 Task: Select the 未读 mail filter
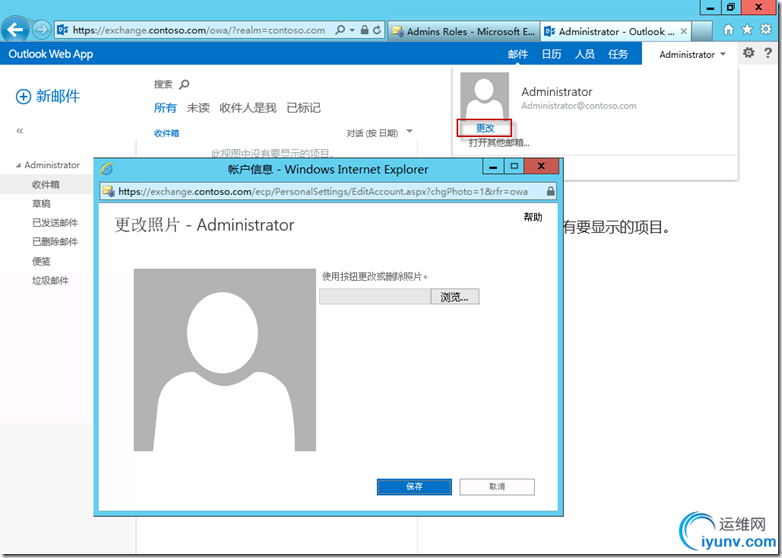[198, 108]
